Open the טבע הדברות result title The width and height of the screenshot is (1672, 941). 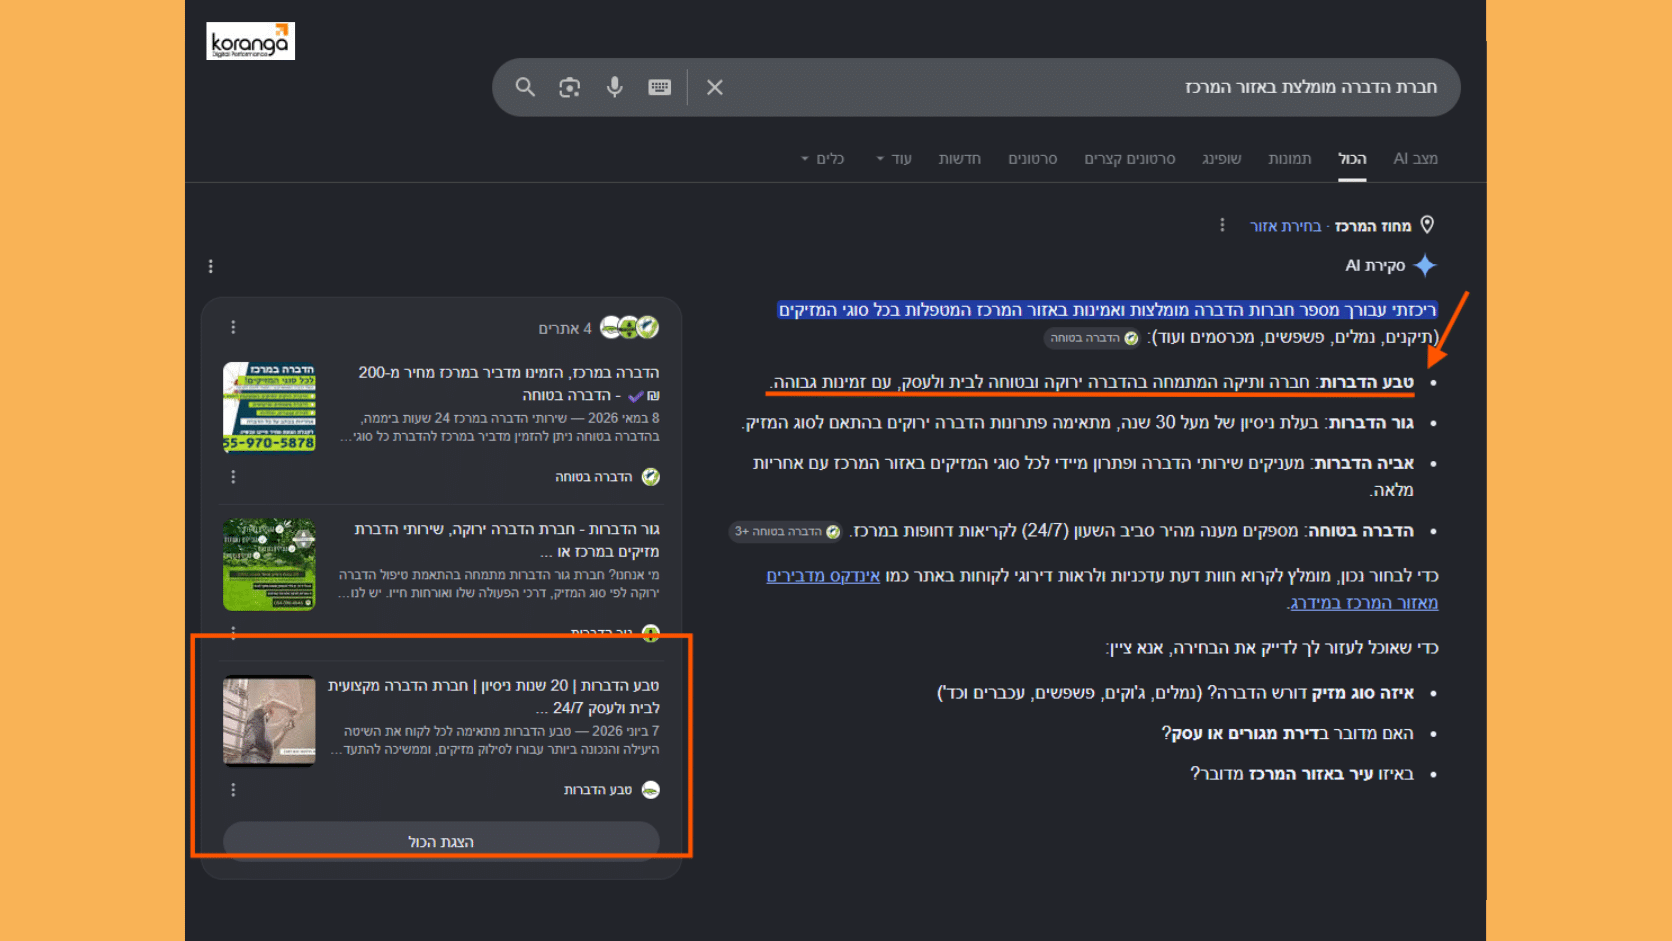(494, 697)
